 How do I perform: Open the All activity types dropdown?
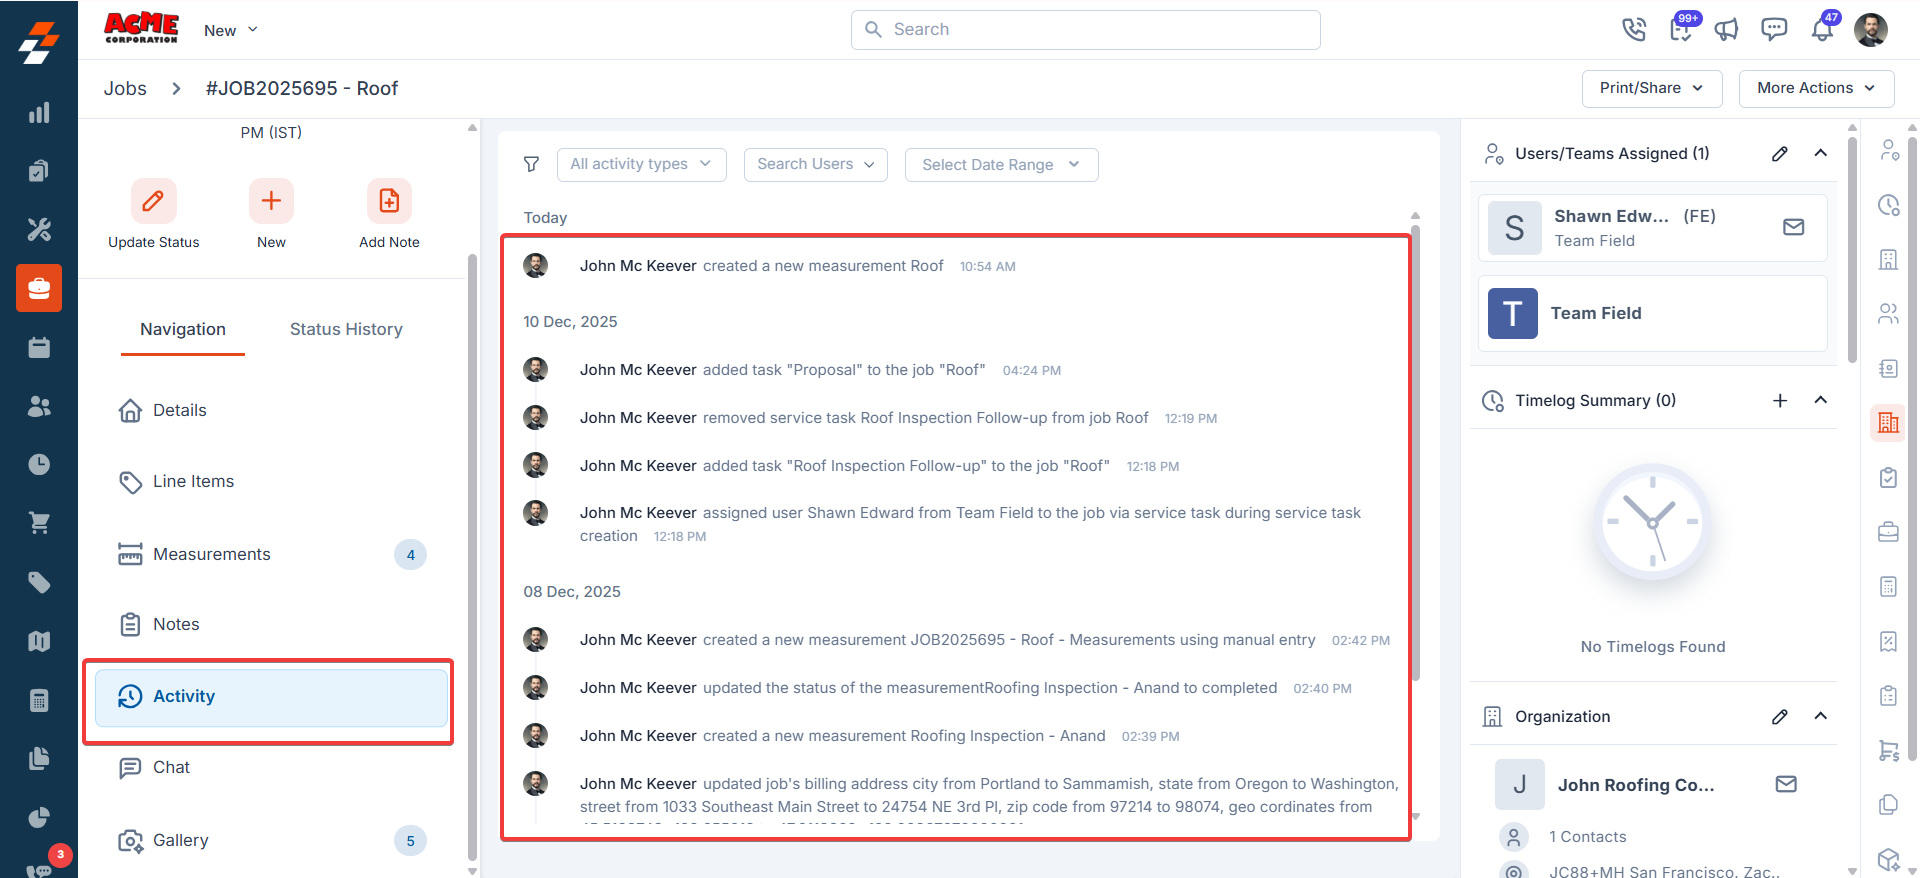(641, 164)
